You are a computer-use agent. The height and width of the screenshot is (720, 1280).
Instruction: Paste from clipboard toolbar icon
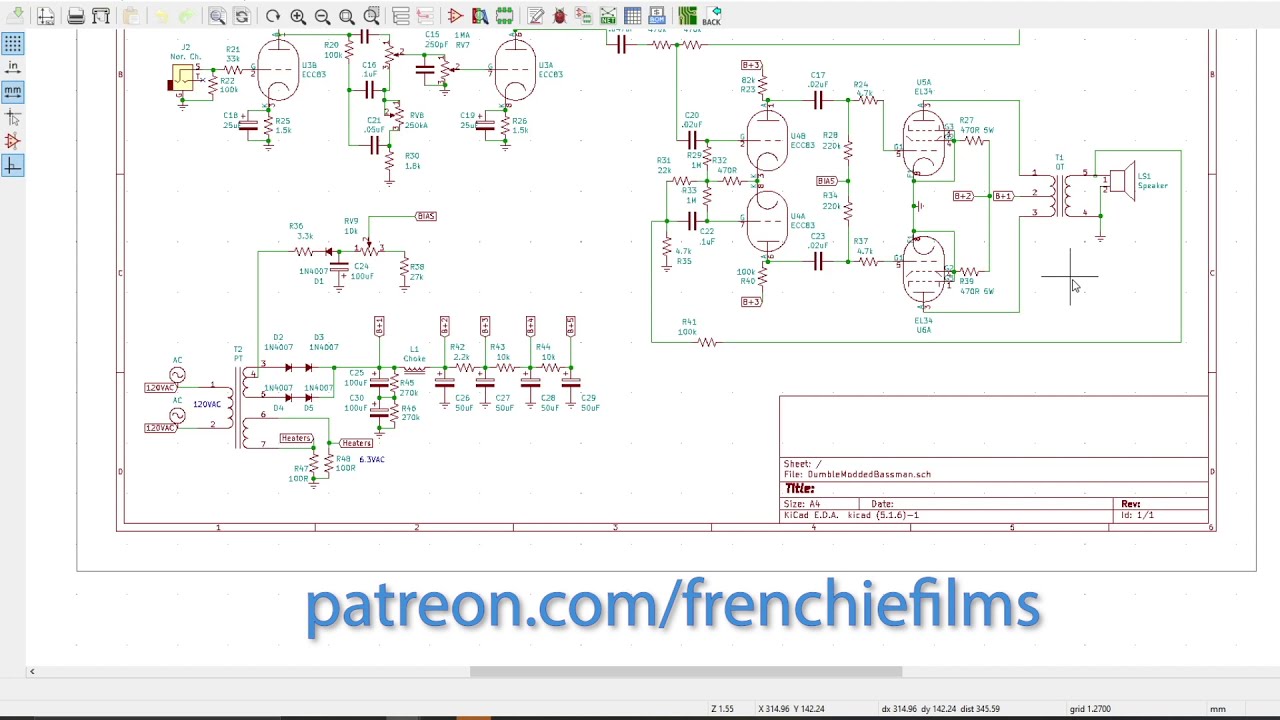(131, 16)
